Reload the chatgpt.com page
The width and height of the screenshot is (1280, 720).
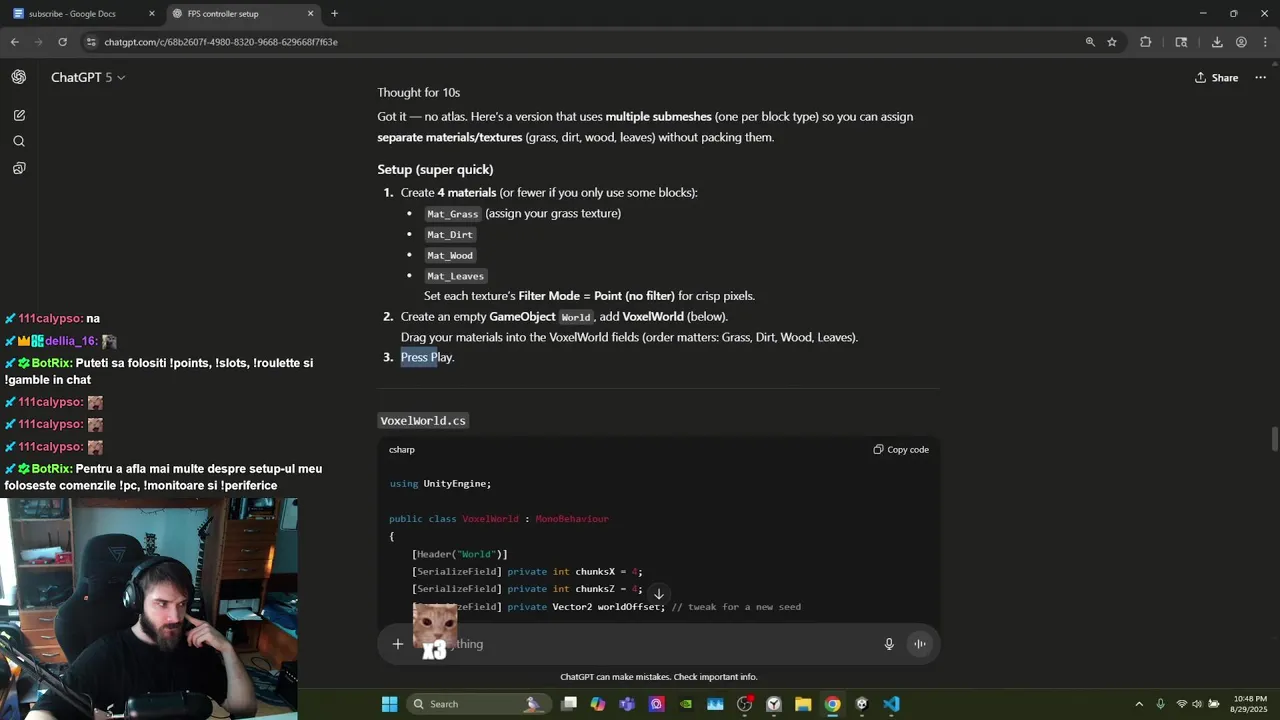(x=62, y=42)
